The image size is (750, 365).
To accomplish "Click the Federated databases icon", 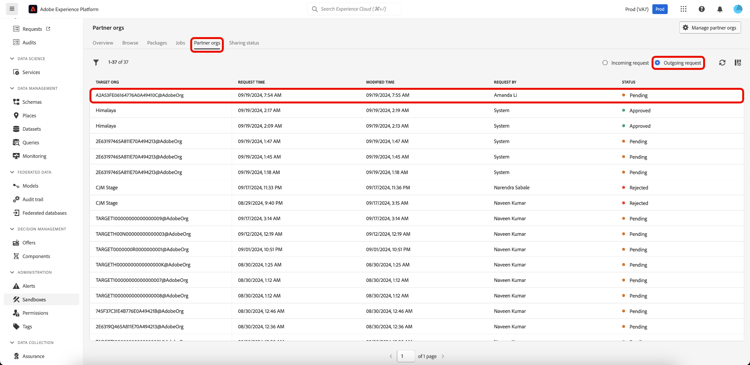I will 16,212.
